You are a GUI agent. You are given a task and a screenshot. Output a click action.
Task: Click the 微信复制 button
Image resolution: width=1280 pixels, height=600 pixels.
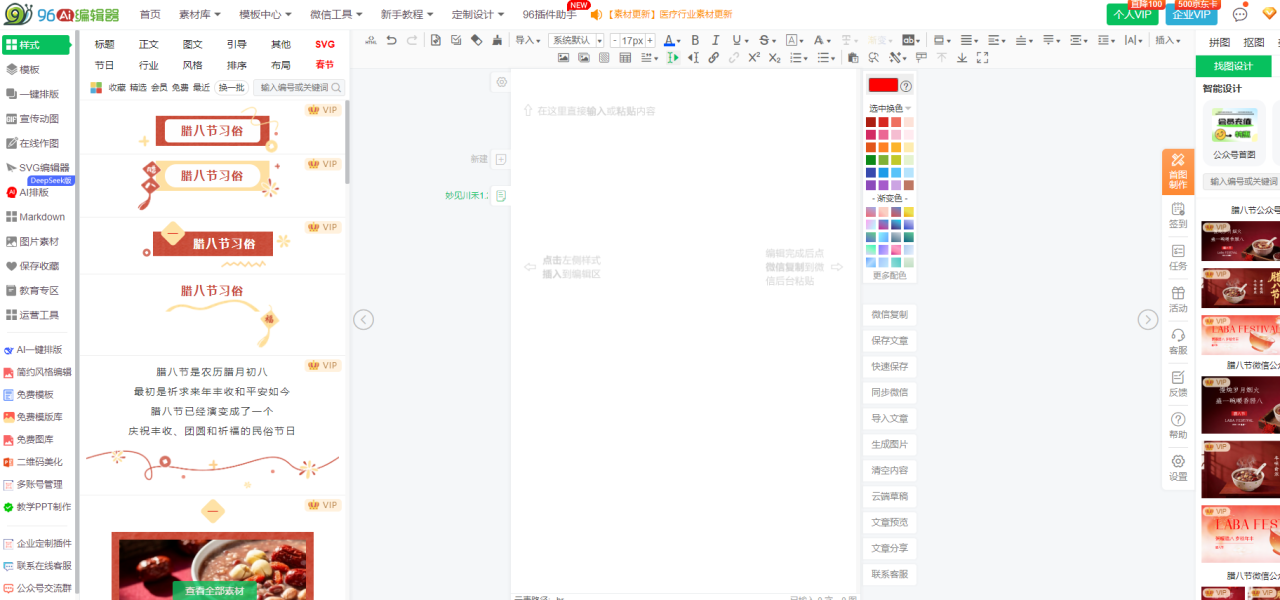[889, 315]
